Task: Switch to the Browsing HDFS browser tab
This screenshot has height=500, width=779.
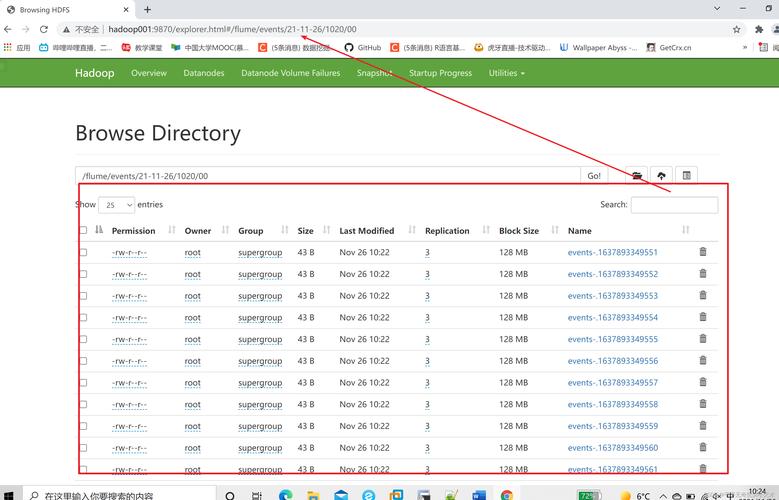Action: (x=67, y=9)
